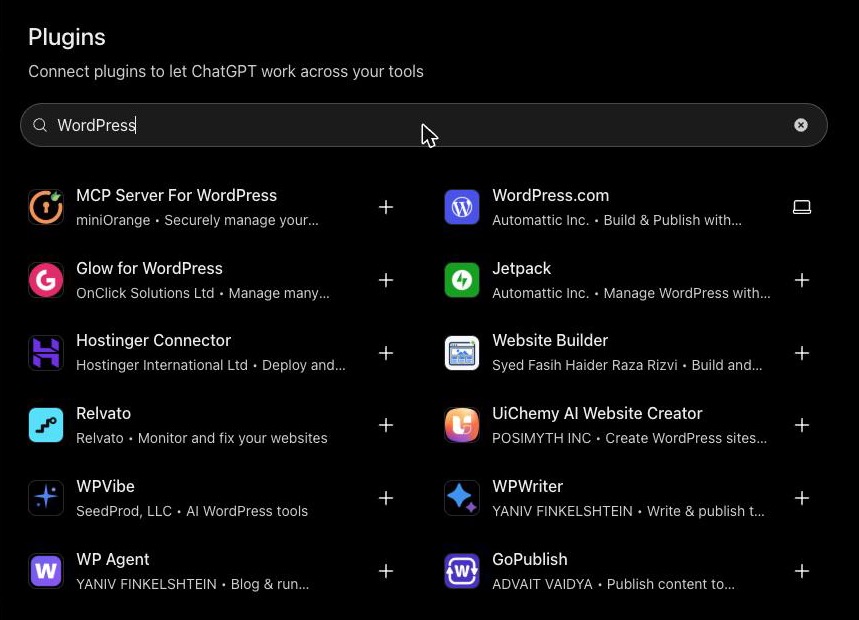Focus the plugin search field

423,125
